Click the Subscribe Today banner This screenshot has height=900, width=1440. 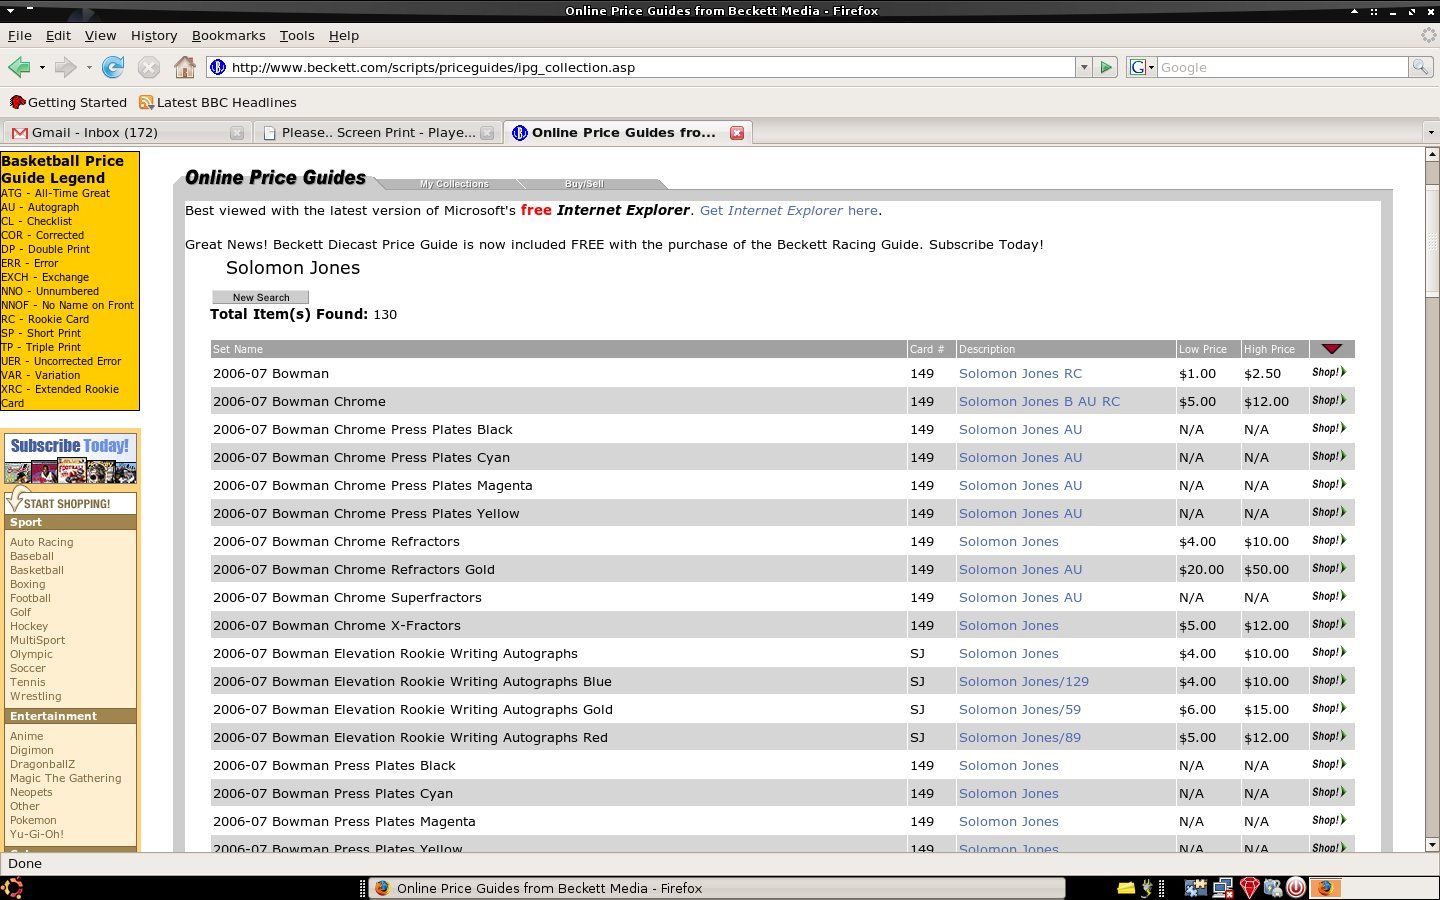pyautogui.click(x=70, y=458)
